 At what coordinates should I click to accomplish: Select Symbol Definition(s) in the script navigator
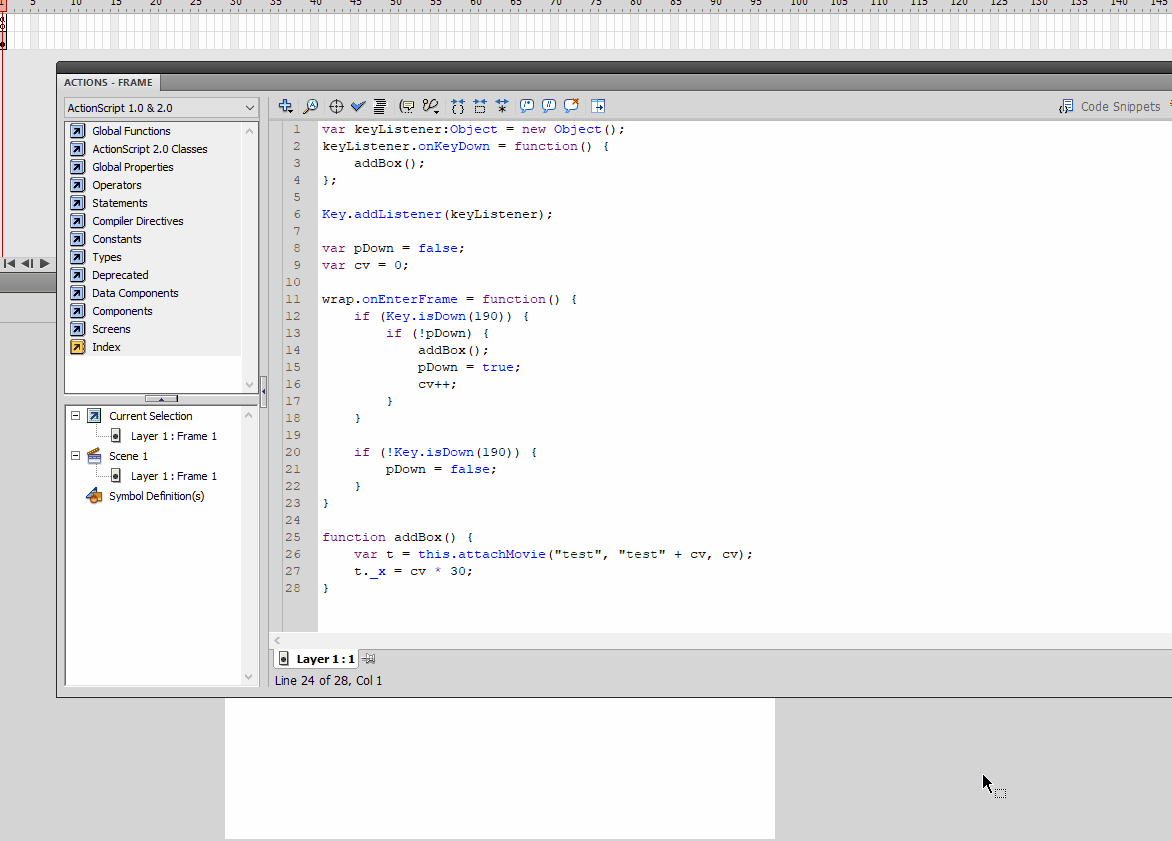(155, 495)
